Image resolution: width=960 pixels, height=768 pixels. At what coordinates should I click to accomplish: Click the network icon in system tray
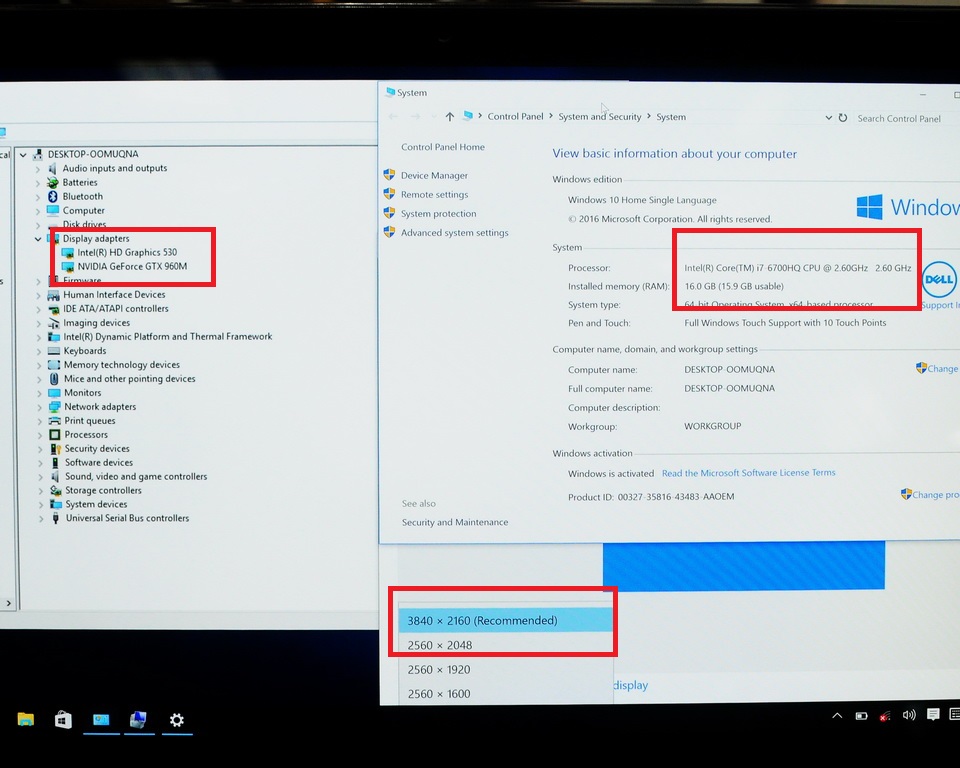[885, 716]
